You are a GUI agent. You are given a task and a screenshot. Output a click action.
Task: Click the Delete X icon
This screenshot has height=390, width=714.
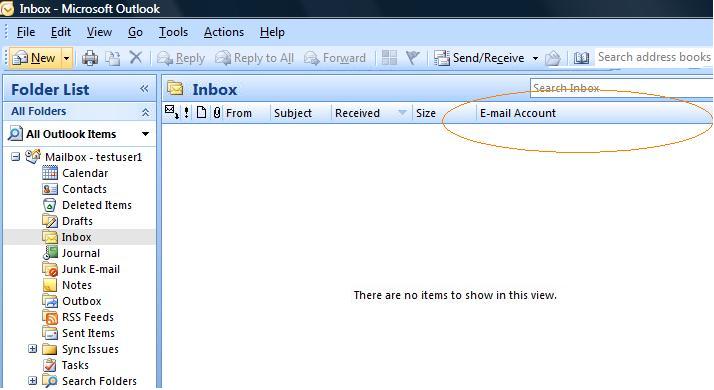pyautogui.click(x=136, y=58)
